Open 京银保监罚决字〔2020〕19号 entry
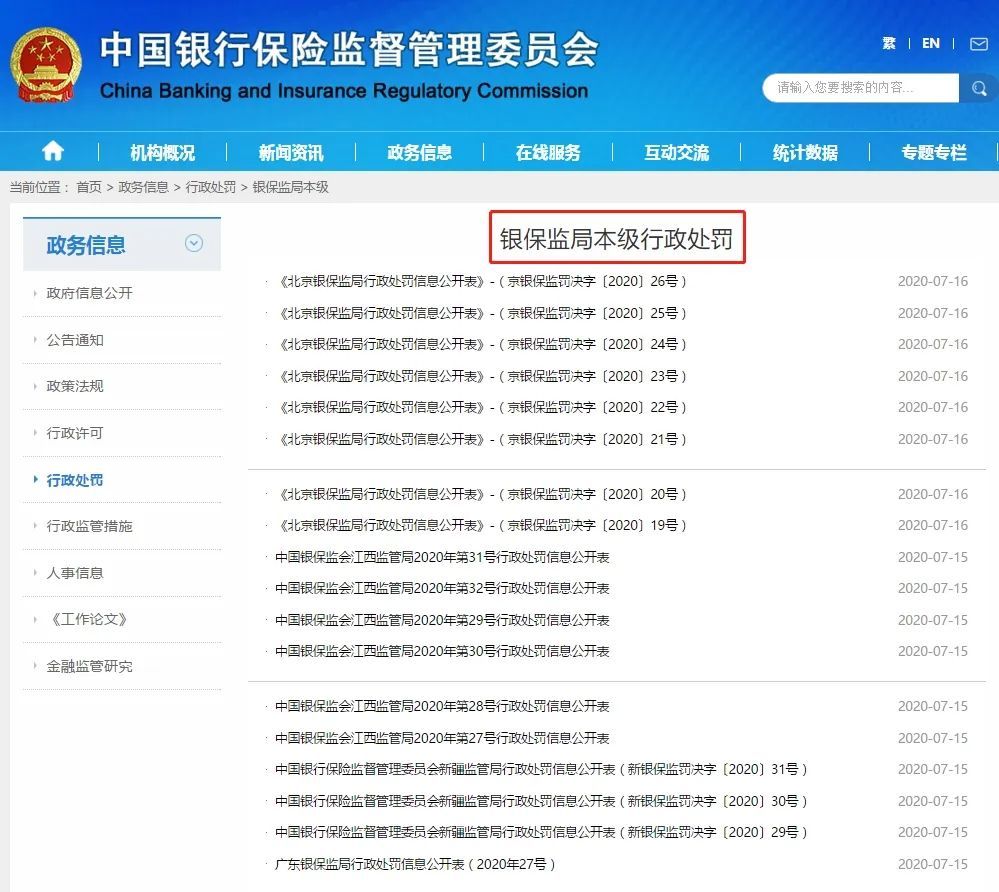This screenshot has height=892, width=999. click(x=482, y=525)
